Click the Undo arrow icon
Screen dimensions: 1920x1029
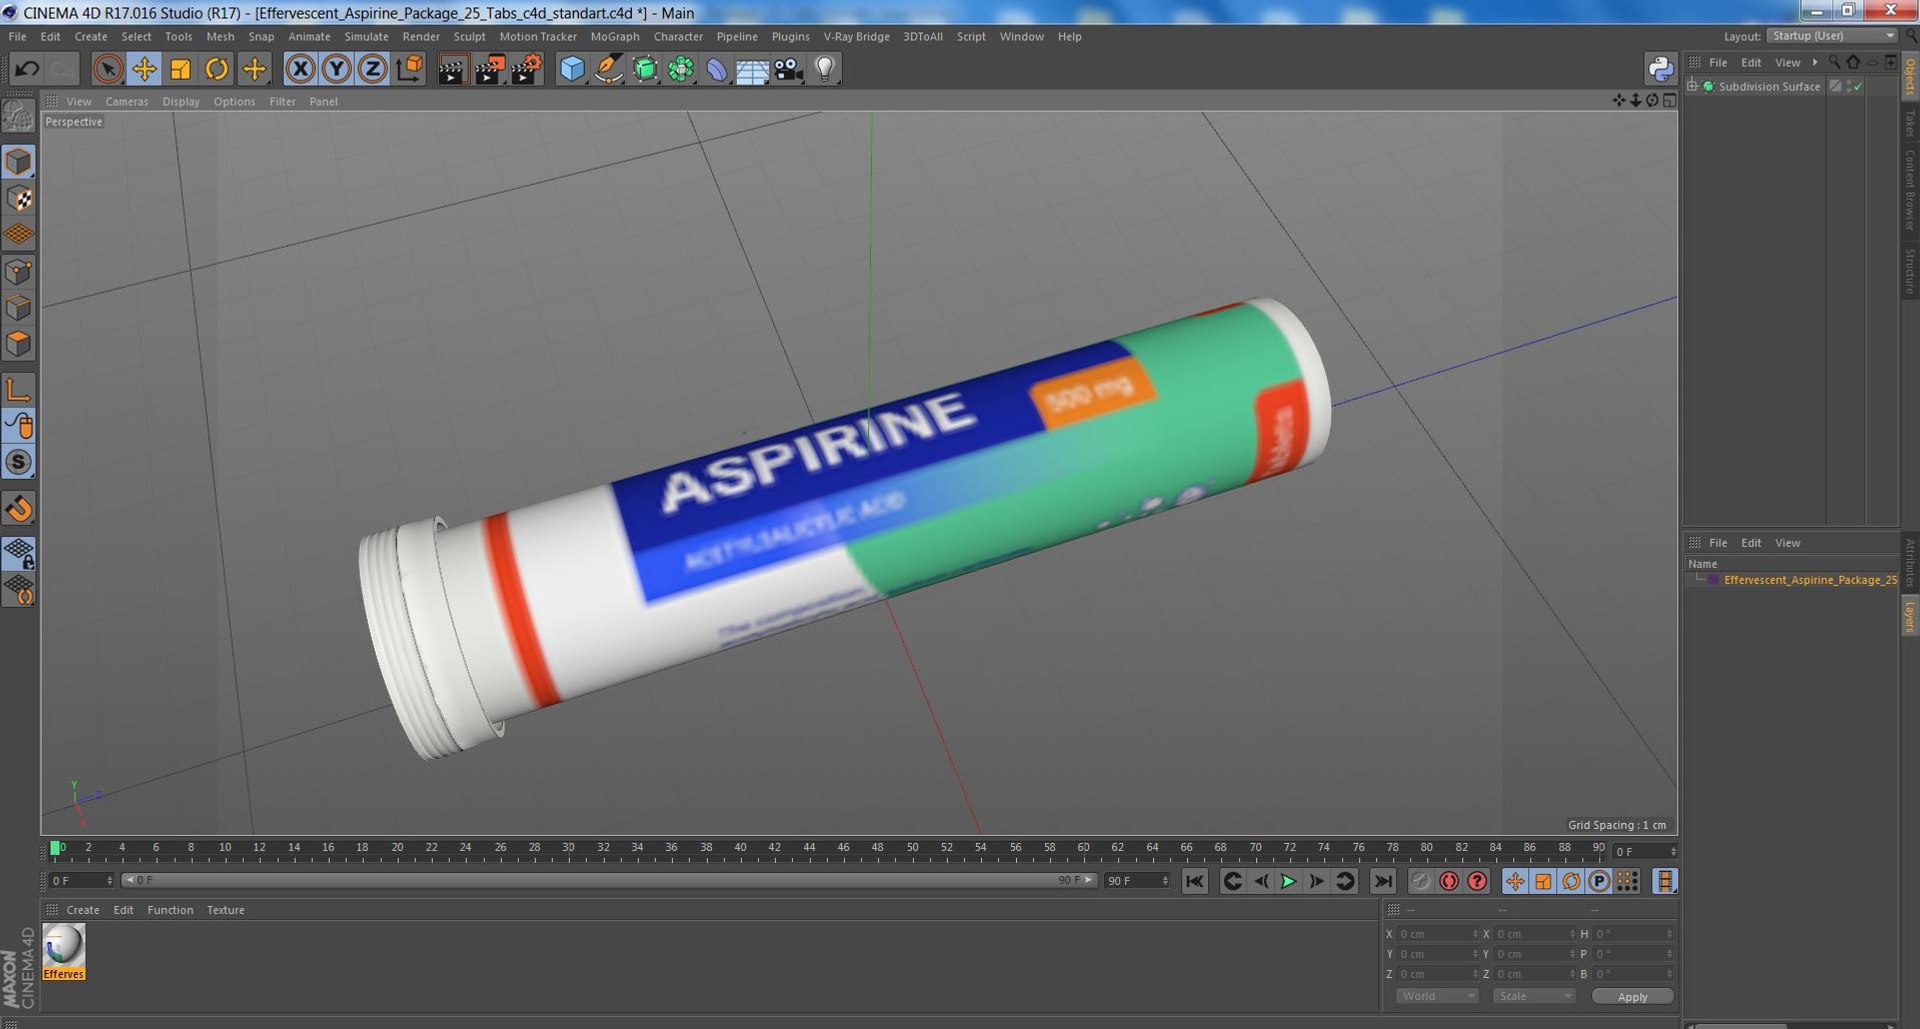(27, 69)
